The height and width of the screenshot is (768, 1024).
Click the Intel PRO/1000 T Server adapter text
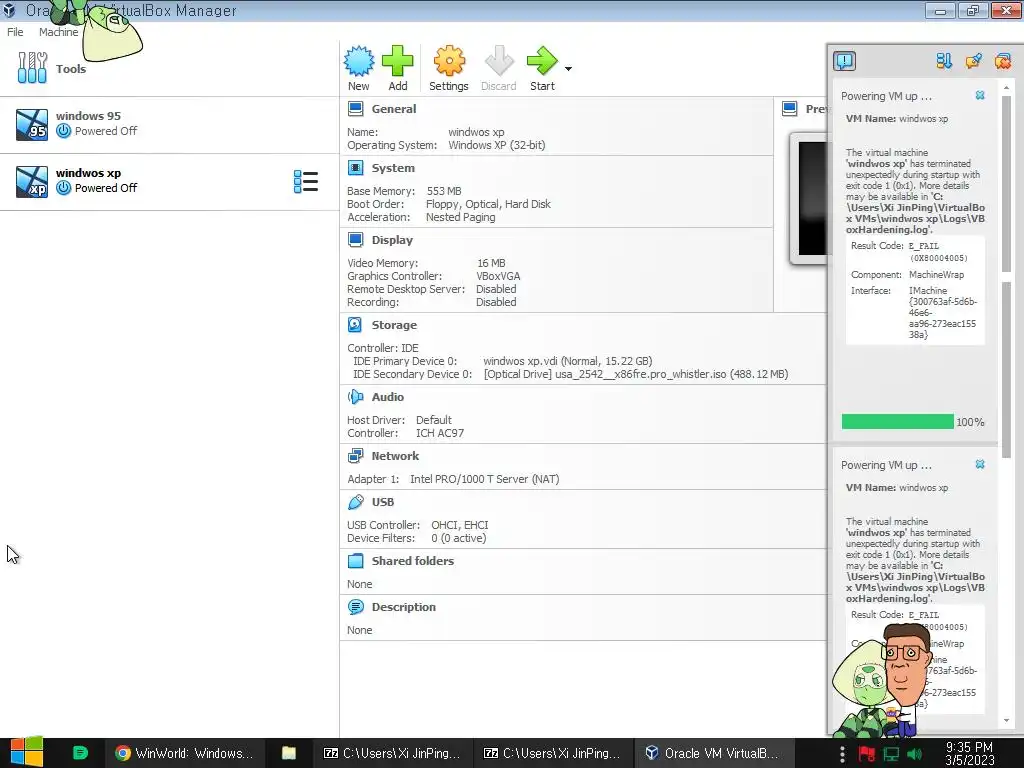(x=485, y=479)
